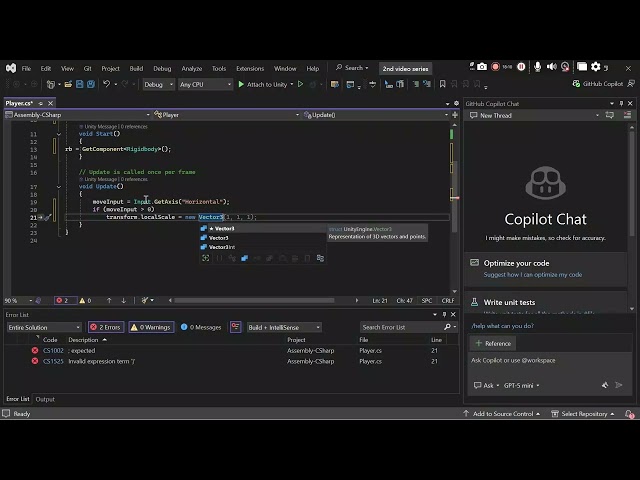Toggle the 0 Messages filter button
Screen dimensions: 640x480
201,327
